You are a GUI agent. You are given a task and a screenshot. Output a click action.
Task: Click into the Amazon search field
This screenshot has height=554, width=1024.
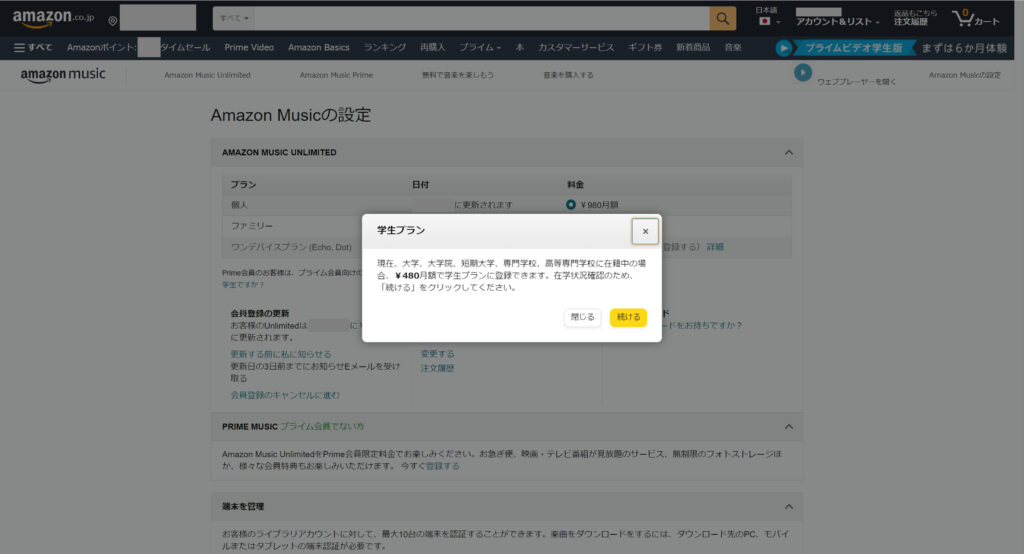click(x=482, y=18)
